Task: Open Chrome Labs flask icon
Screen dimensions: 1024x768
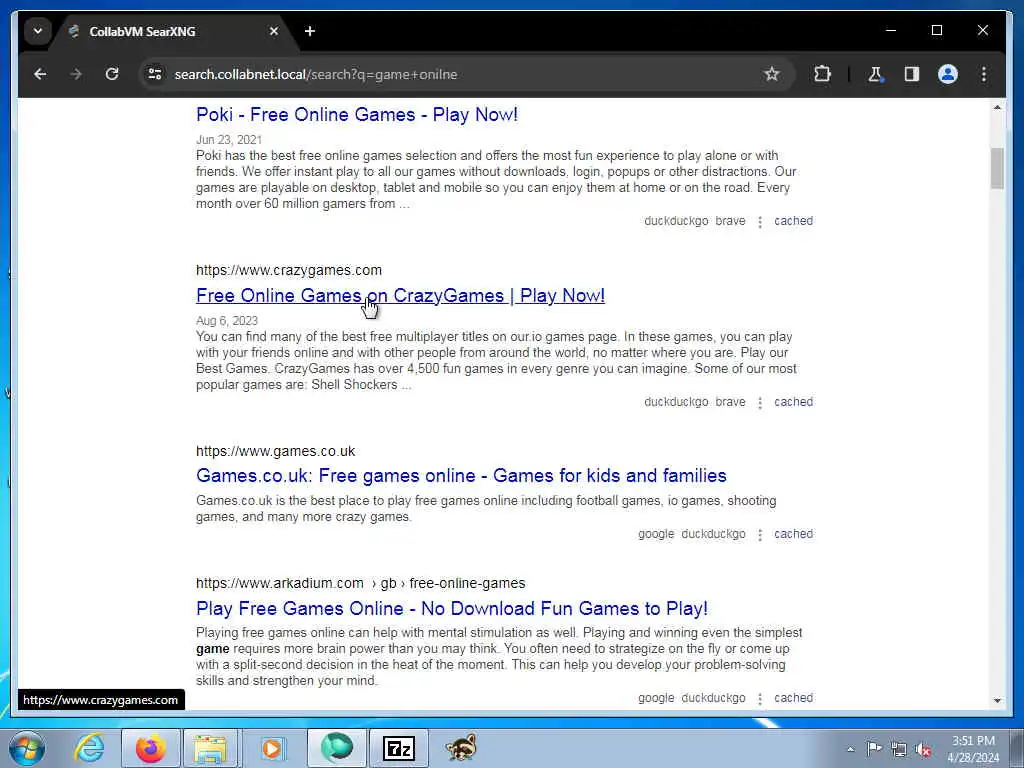Action: click(x=875, y=74)
